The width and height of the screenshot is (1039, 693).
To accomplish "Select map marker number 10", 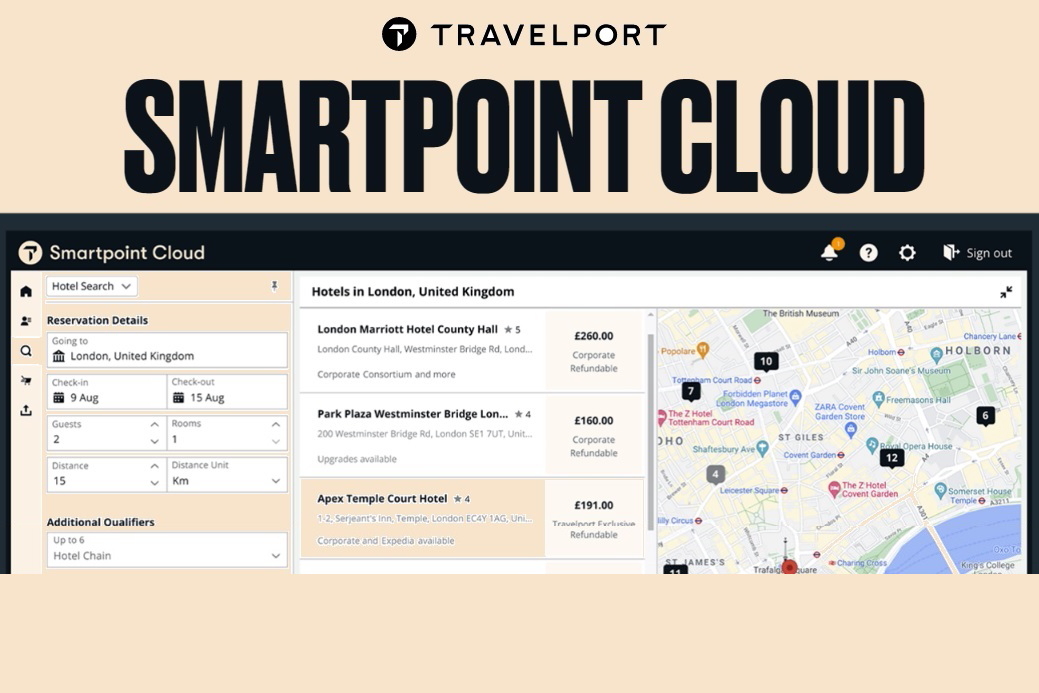I will pos(766,362).
